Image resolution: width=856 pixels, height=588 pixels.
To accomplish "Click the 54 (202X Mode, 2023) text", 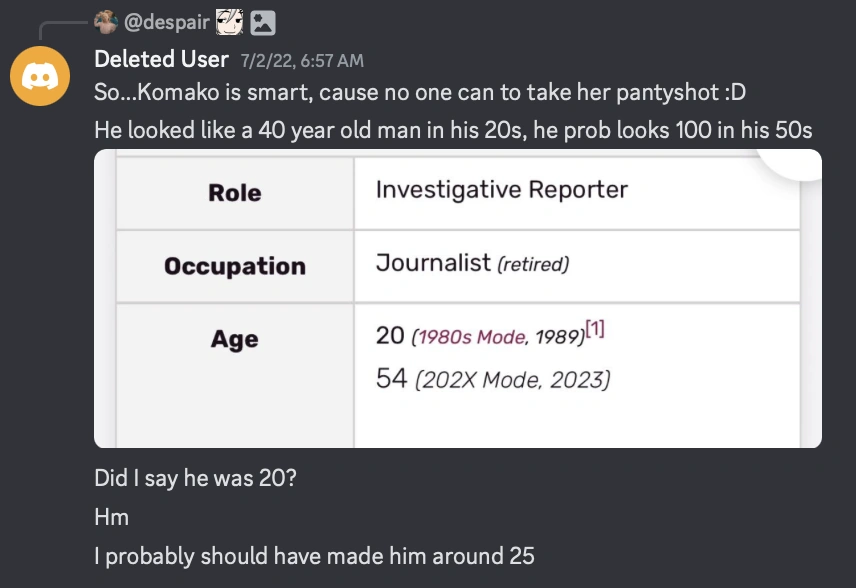I will [x=492, y=380].
